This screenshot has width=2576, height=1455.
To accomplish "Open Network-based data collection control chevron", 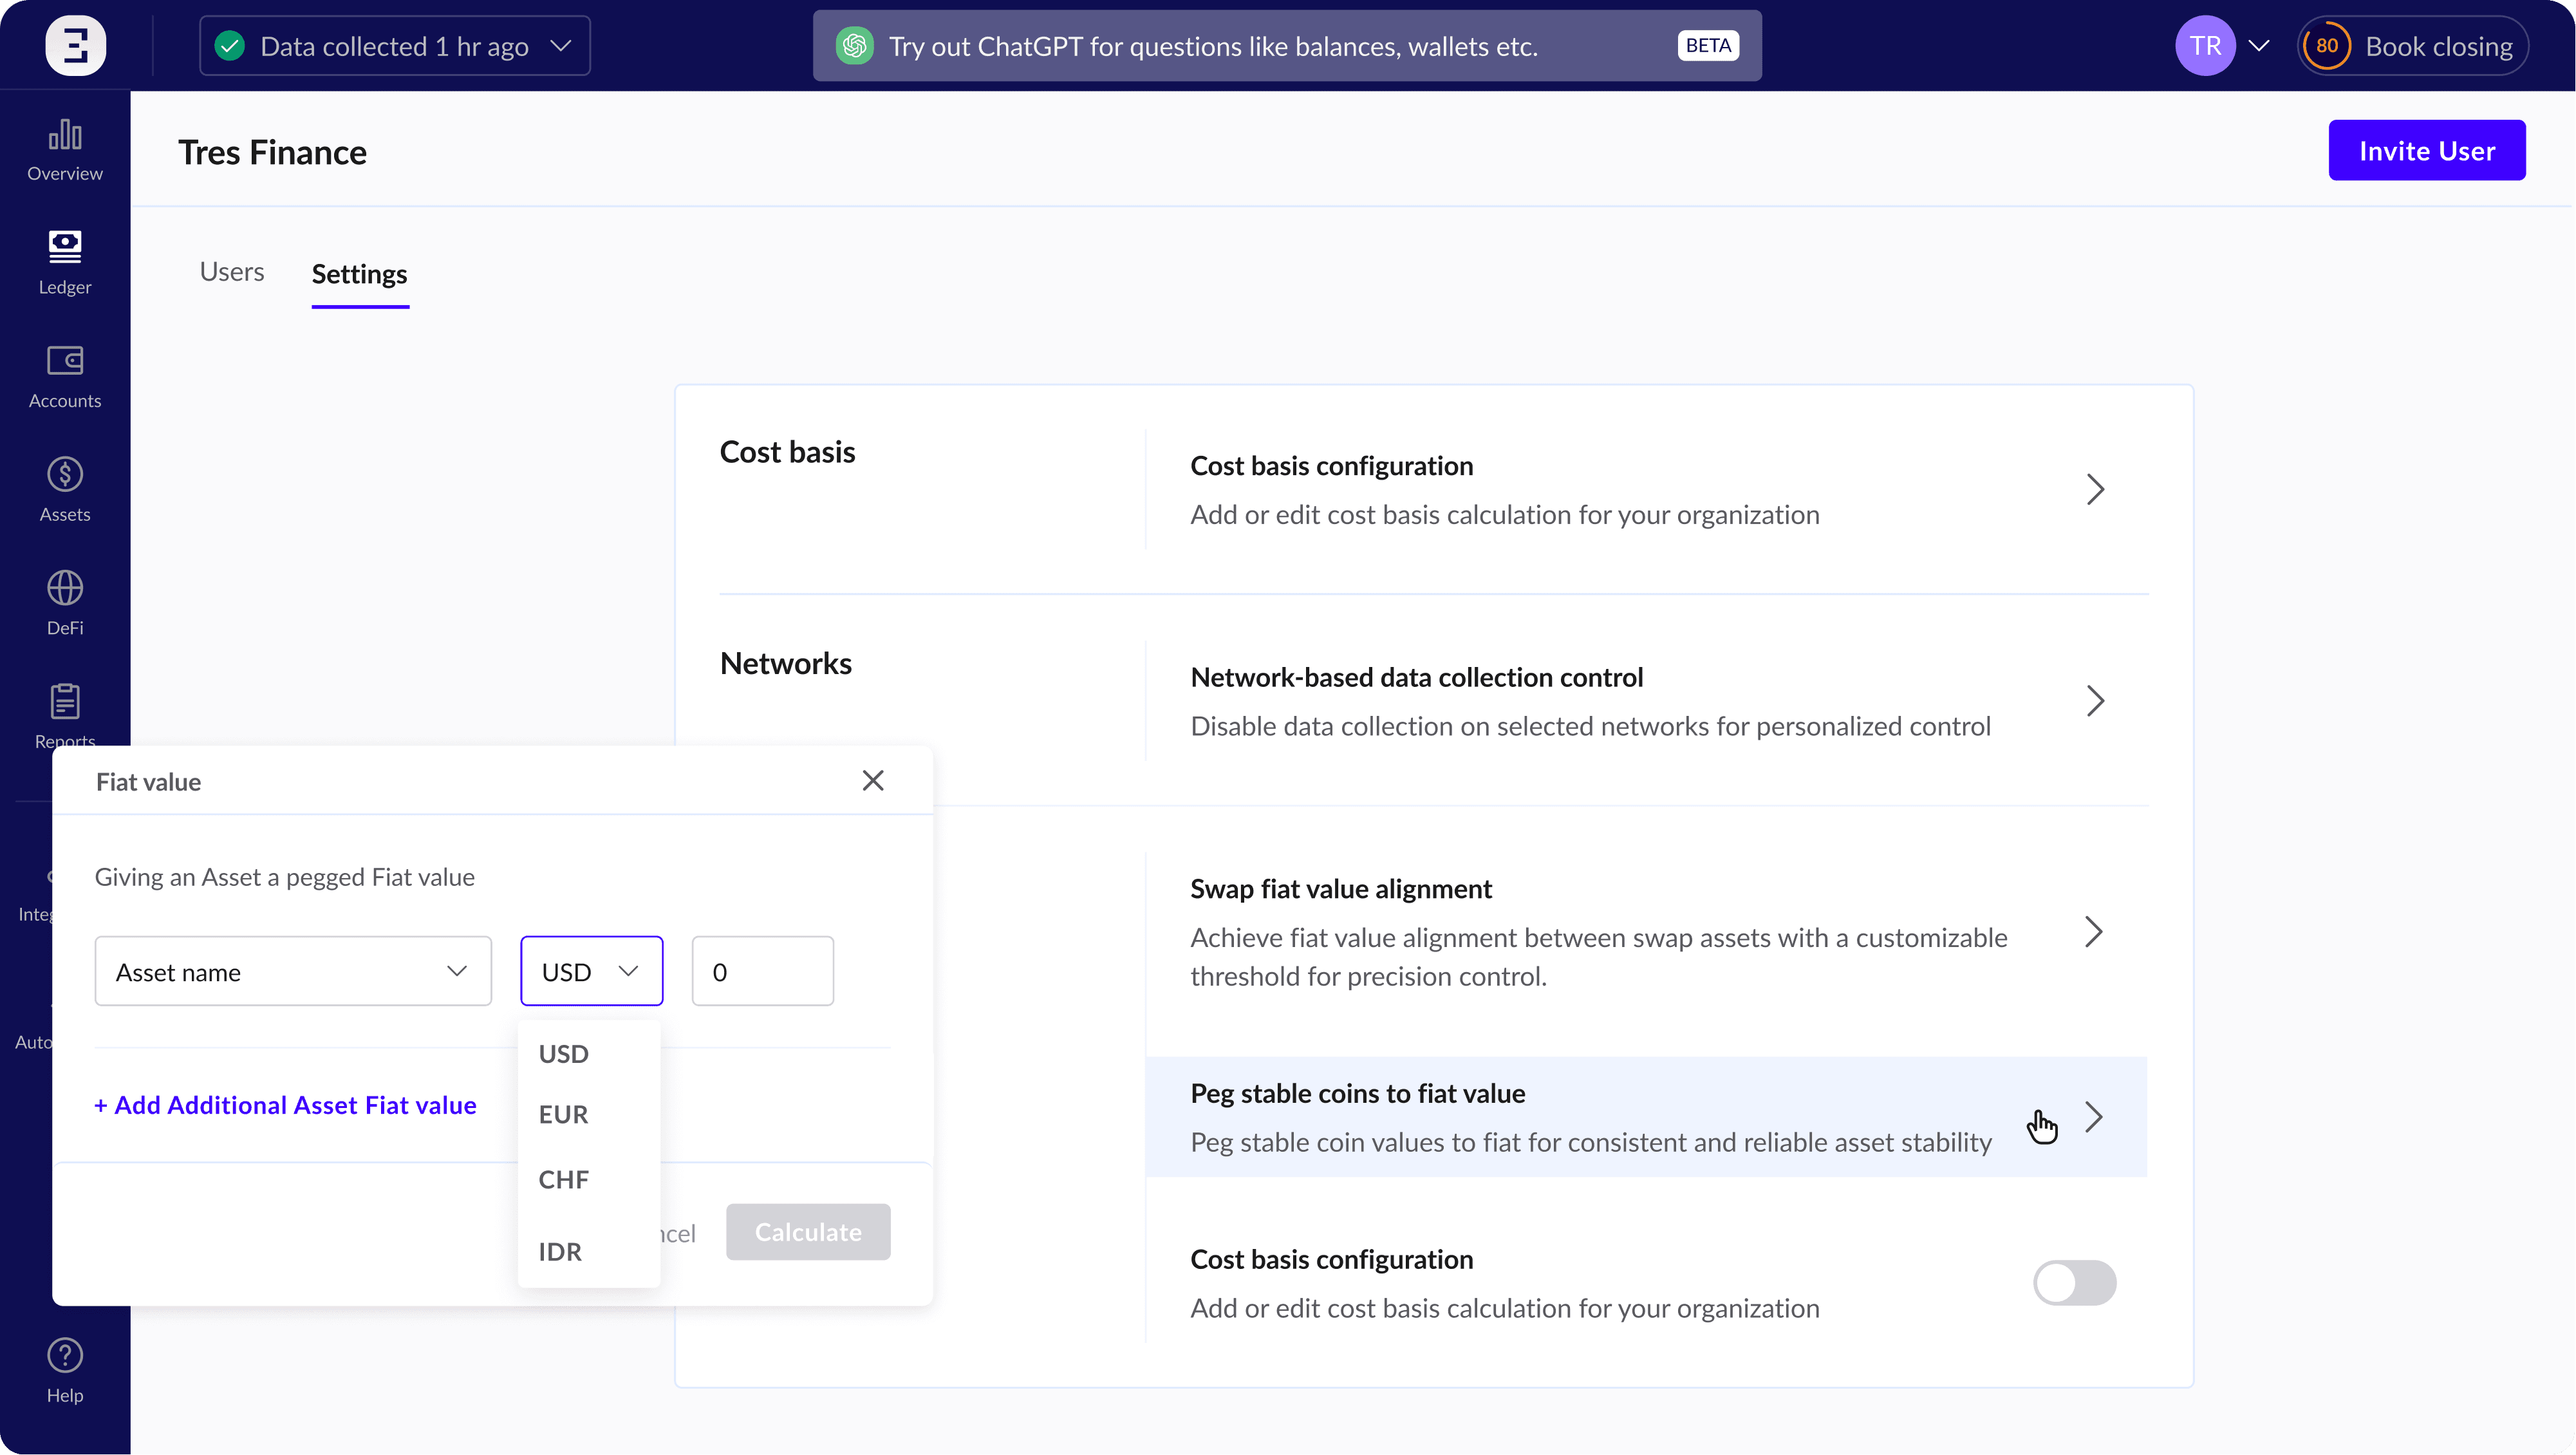I will click(x=2096, y=701).
